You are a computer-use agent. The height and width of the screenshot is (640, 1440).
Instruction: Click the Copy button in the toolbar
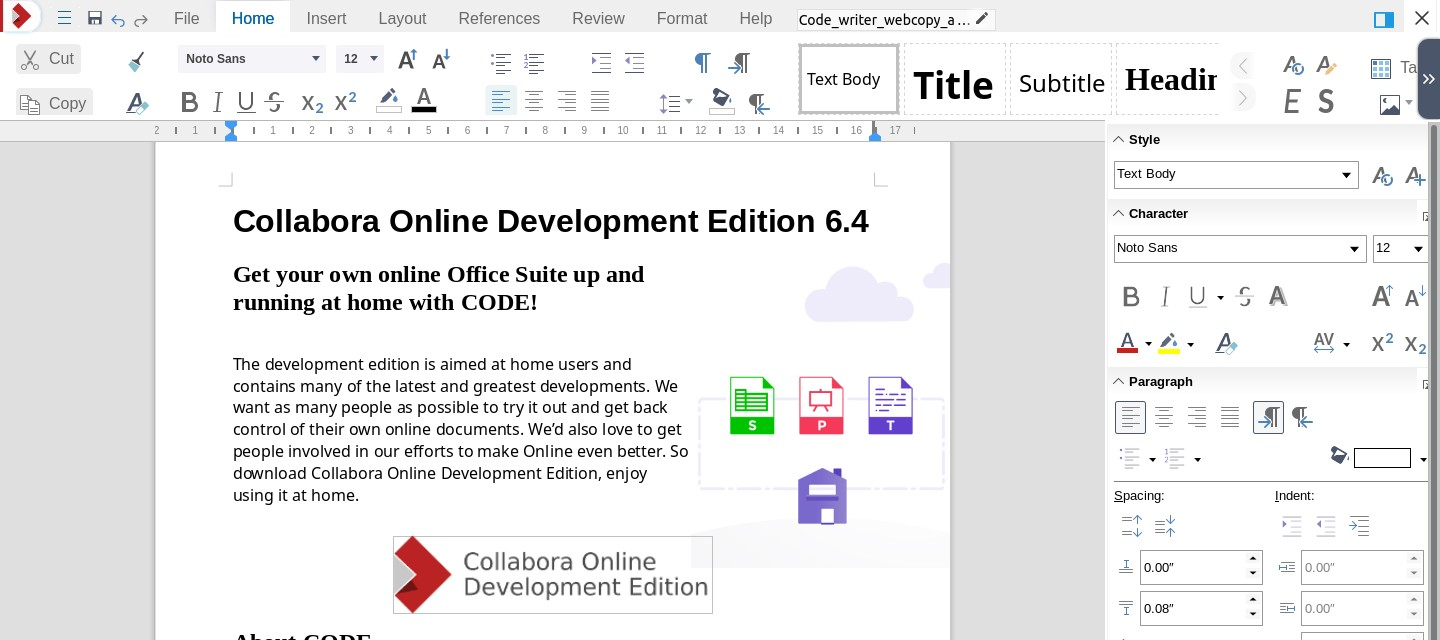54,103
